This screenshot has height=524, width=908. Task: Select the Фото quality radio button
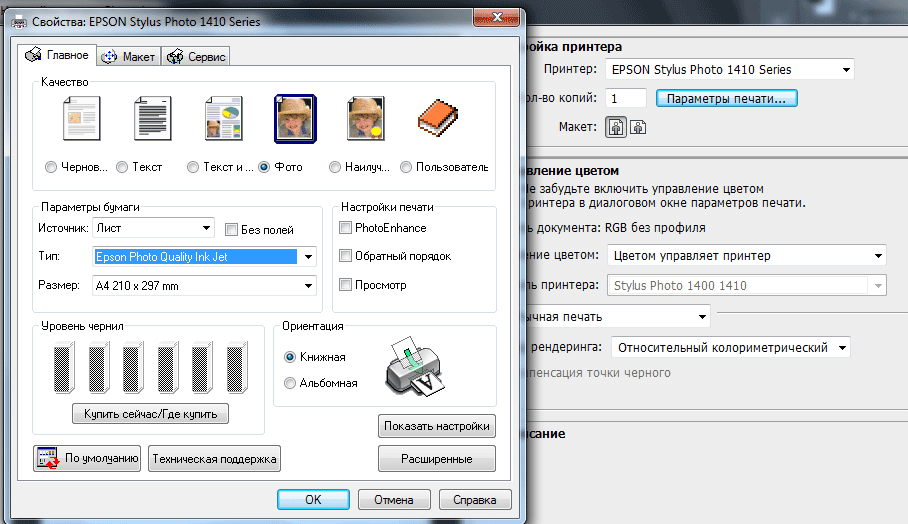point(264,167)
